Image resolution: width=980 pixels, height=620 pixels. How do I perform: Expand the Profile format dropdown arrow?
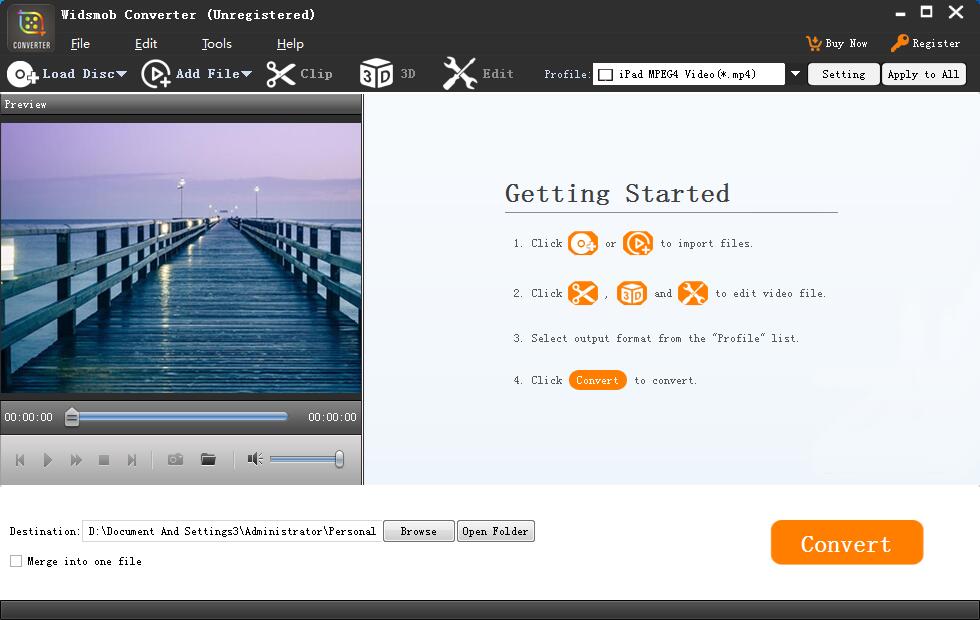coord(795,74)
